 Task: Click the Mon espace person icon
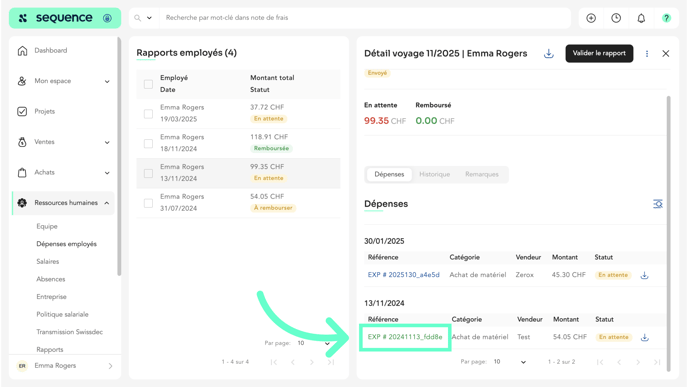tap(22, 81)
